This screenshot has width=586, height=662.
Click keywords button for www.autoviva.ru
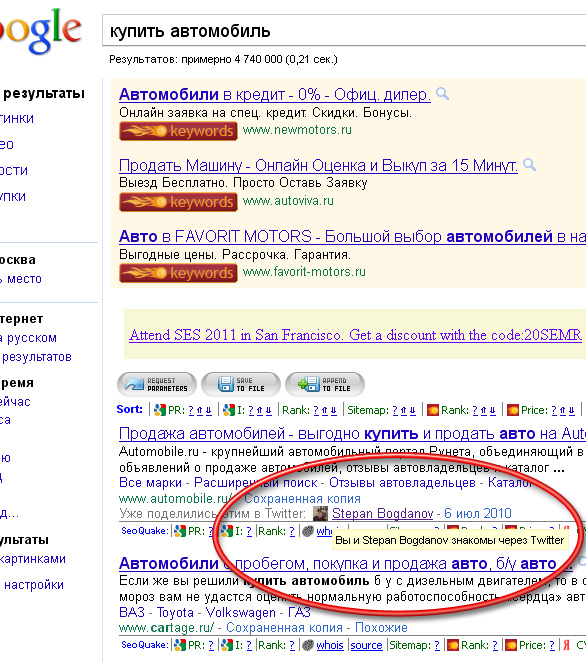tap(178, 202)
